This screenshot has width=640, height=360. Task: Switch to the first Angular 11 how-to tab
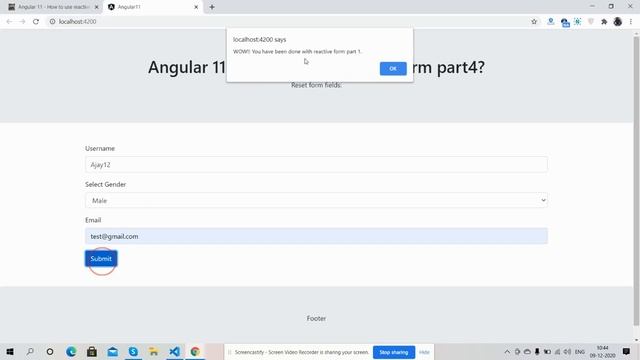(53, 7)
